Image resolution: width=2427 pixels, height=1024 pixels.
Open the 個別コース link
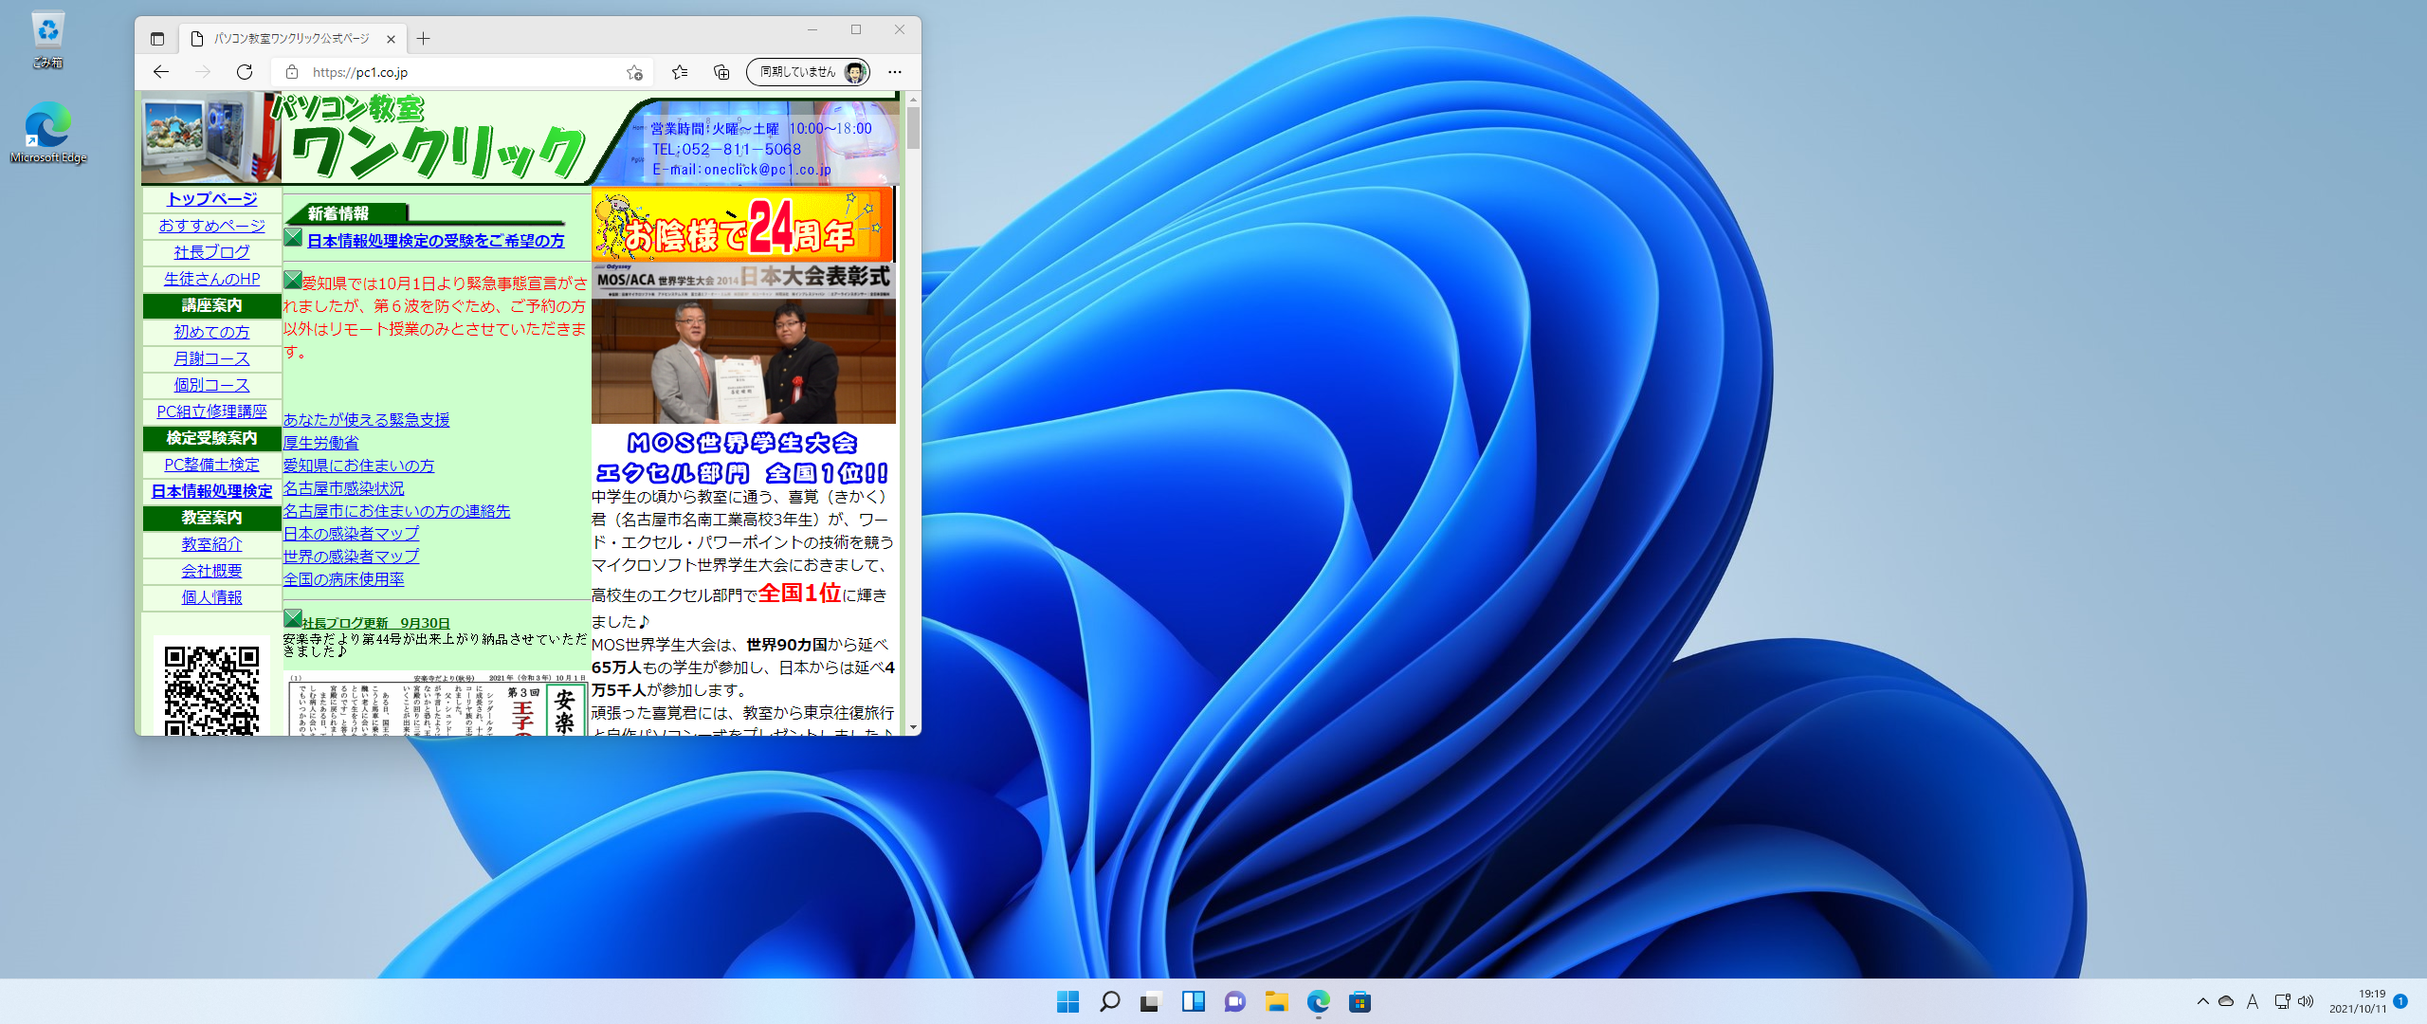tap(212, 385)
